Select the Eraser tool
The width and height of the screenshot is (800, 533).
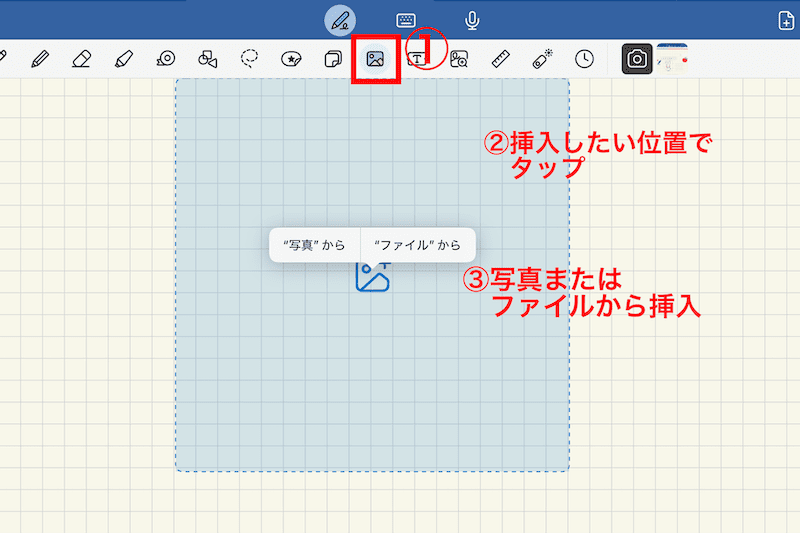(82, 59)
